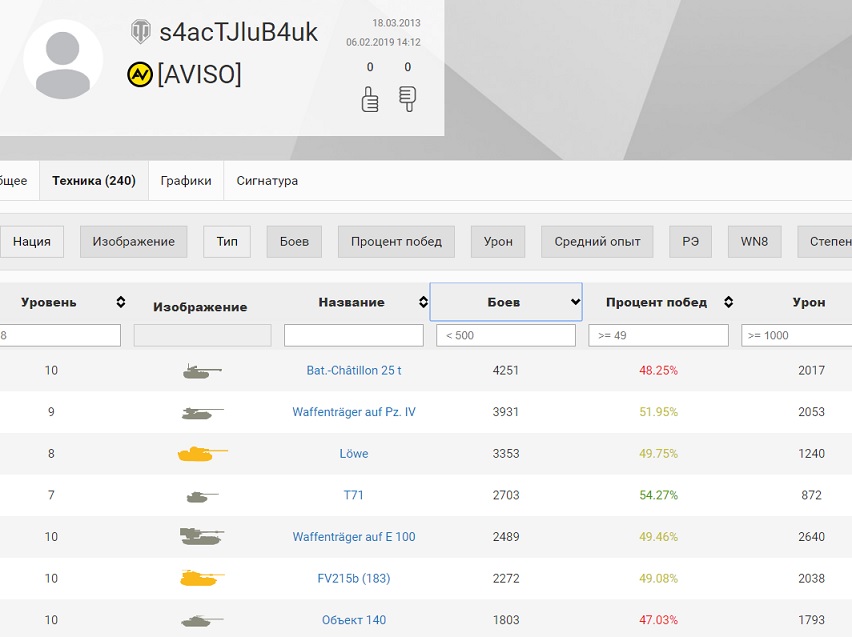Open the Сигнатура tab
Image resolution: width=852 pixels, height=637 pixels.
click(x=267, y=180)
